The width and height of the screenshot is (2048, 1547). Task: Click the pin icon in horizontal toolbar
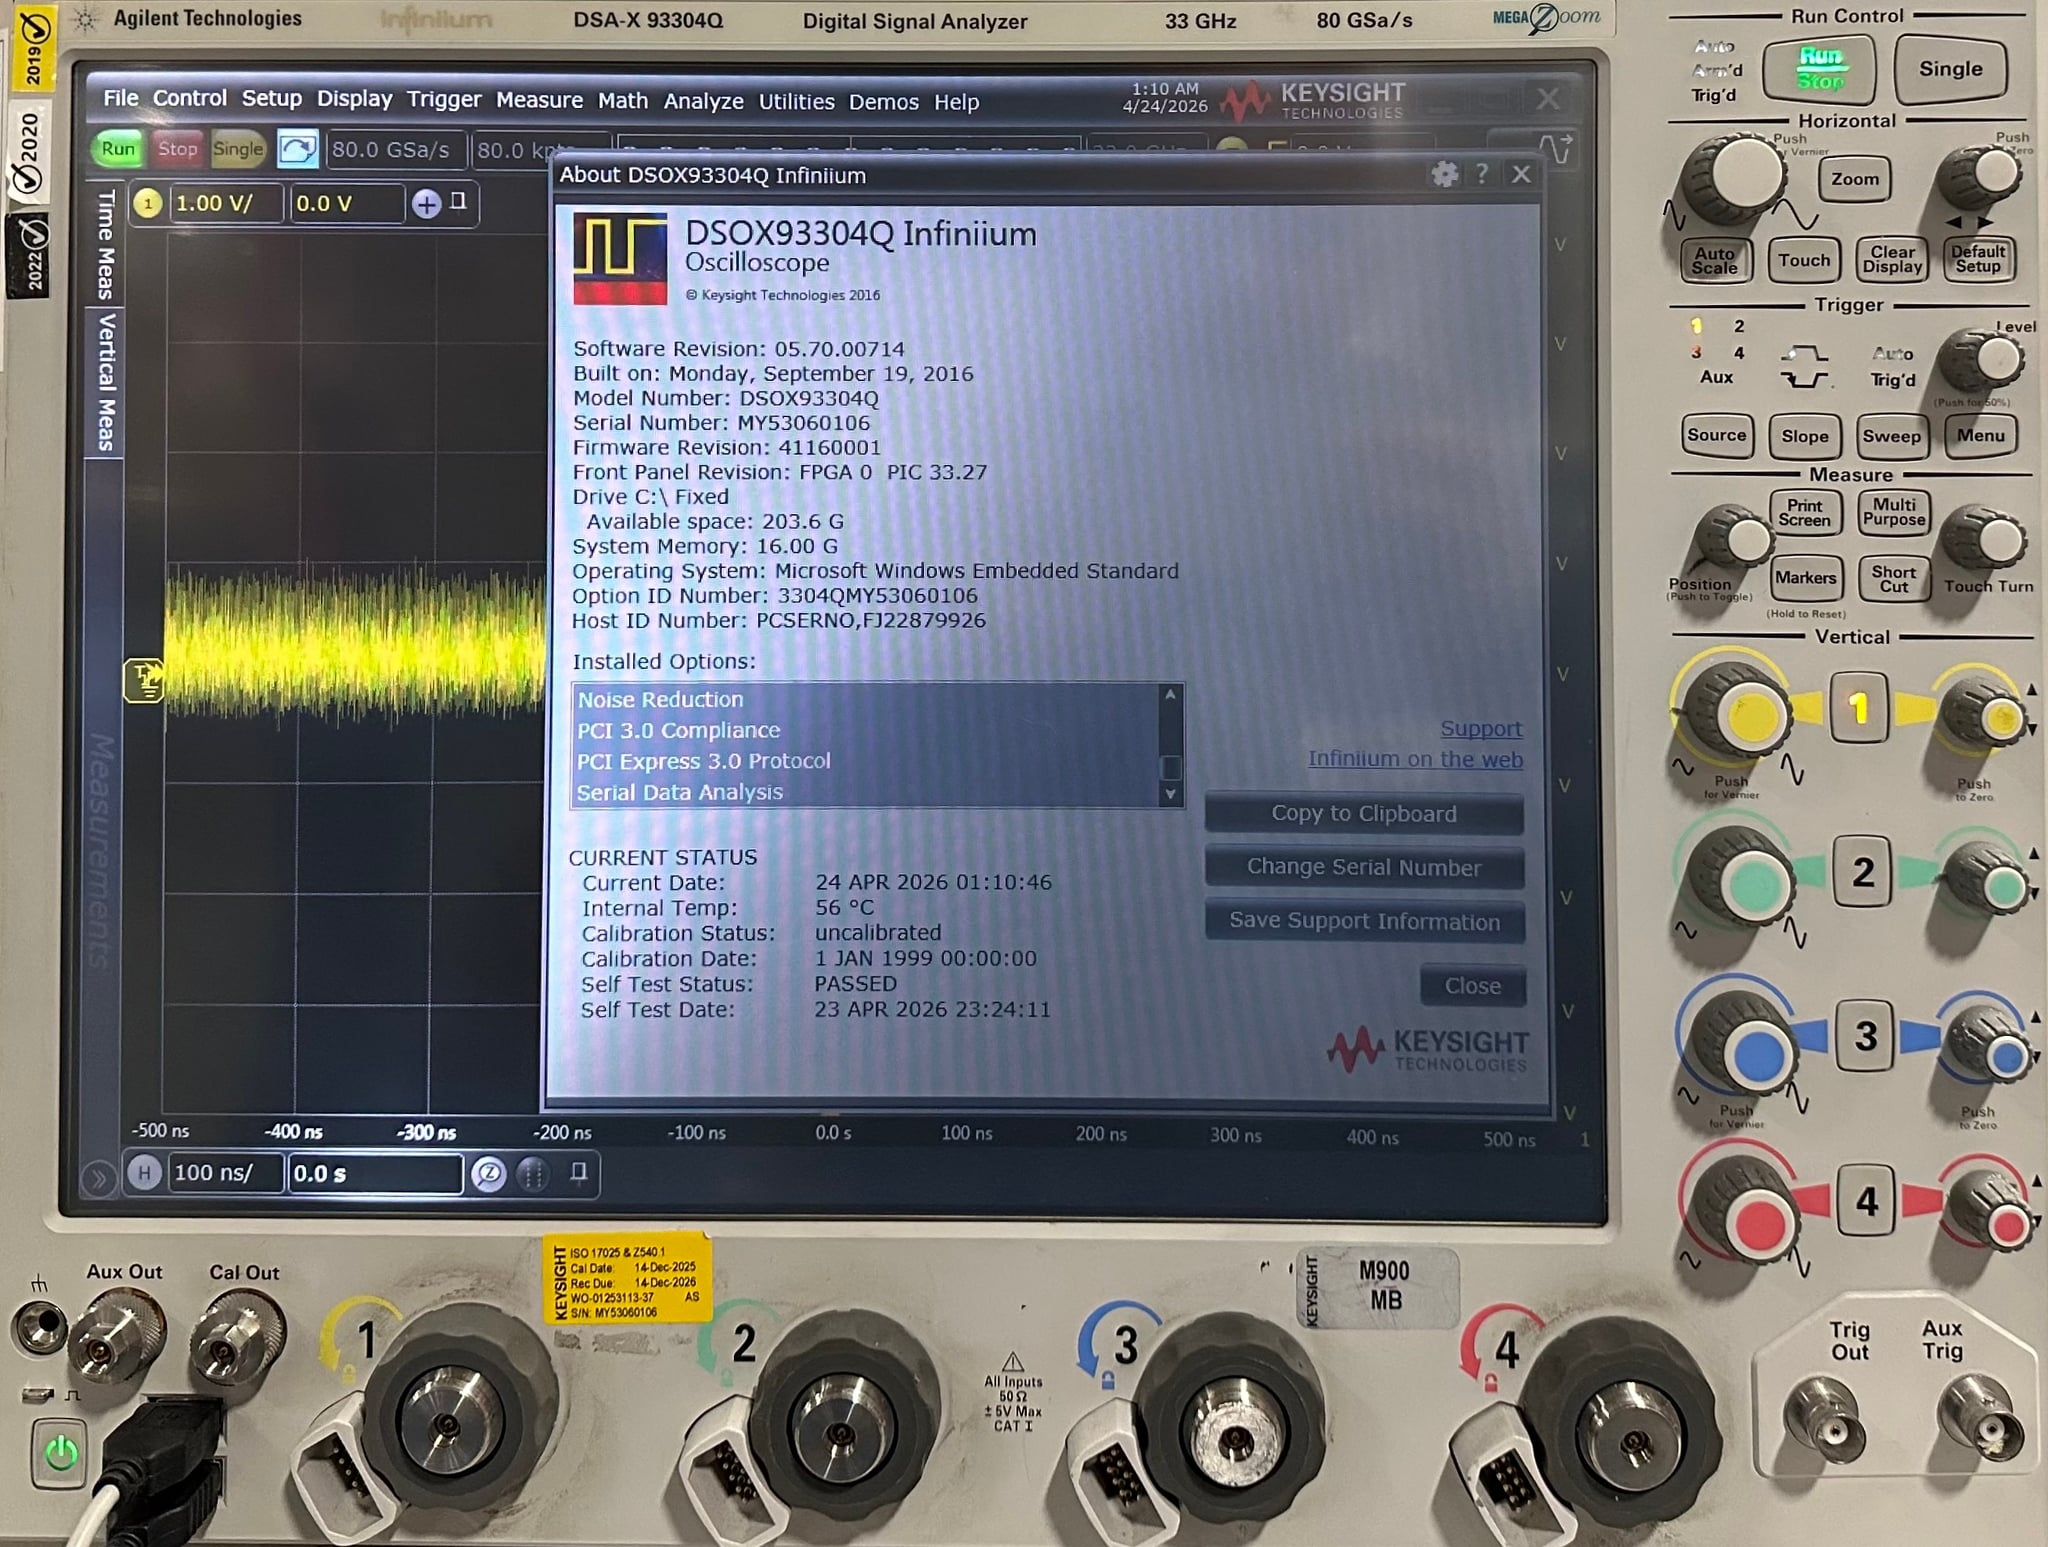point(578,1172)
